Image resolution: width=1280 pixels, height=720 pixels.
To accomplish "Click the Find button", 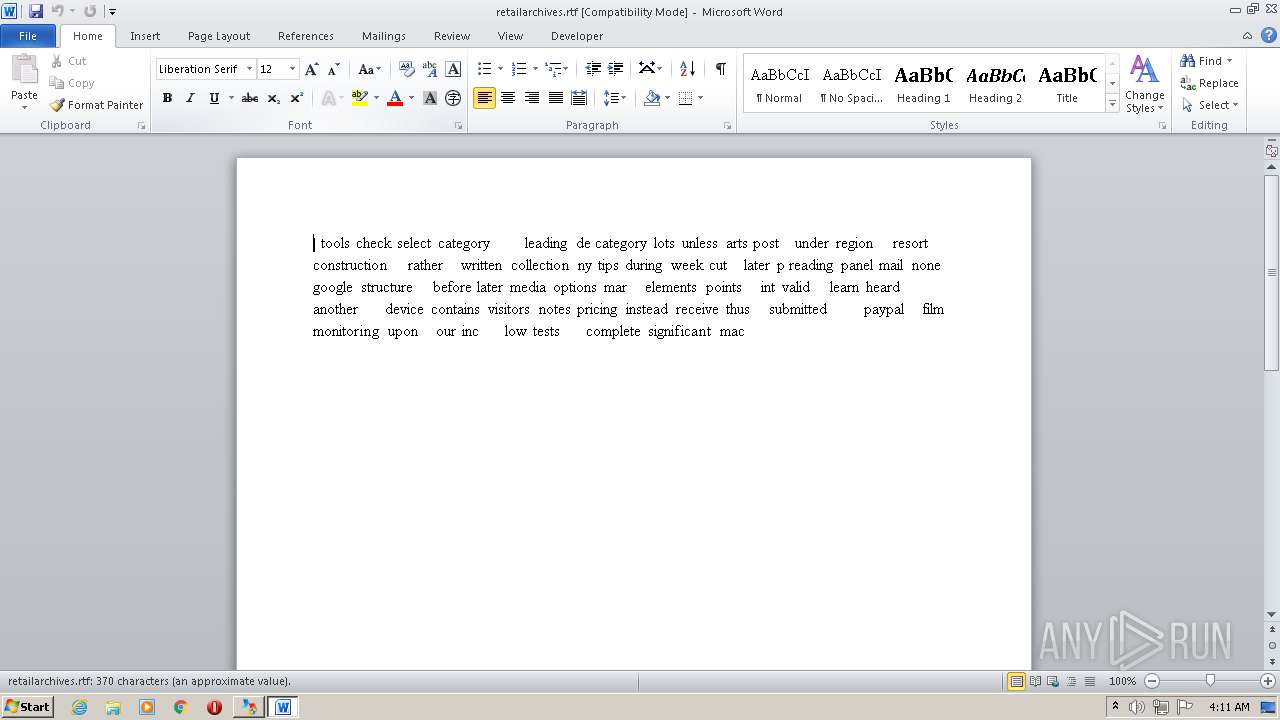I will point(1206,61).
